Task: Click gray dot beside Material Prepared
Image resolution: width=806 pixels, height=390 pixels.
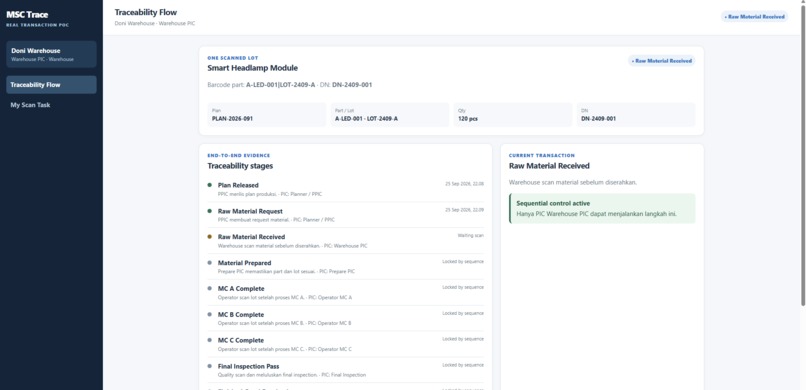Action: click(210, 263)
